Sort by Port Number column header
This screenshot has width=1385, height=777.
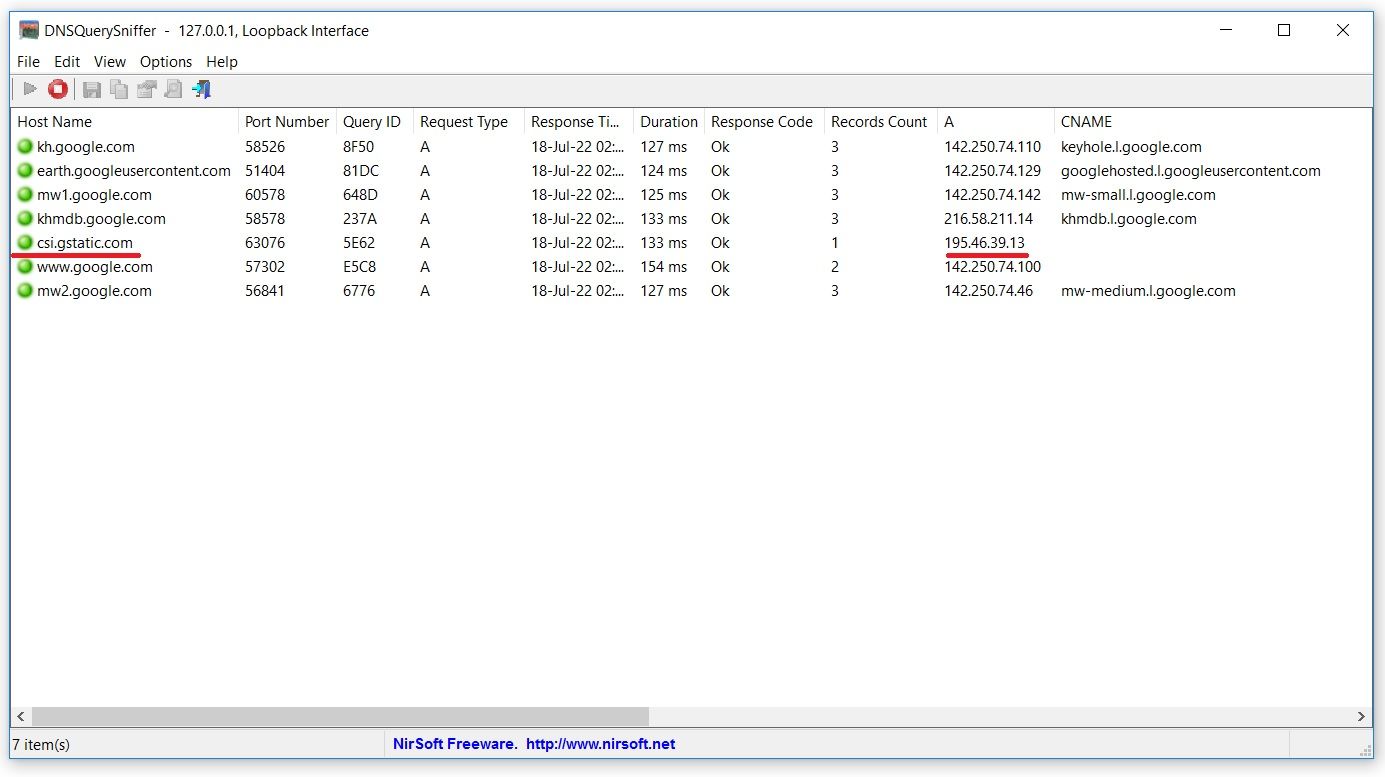click(287, 122)
